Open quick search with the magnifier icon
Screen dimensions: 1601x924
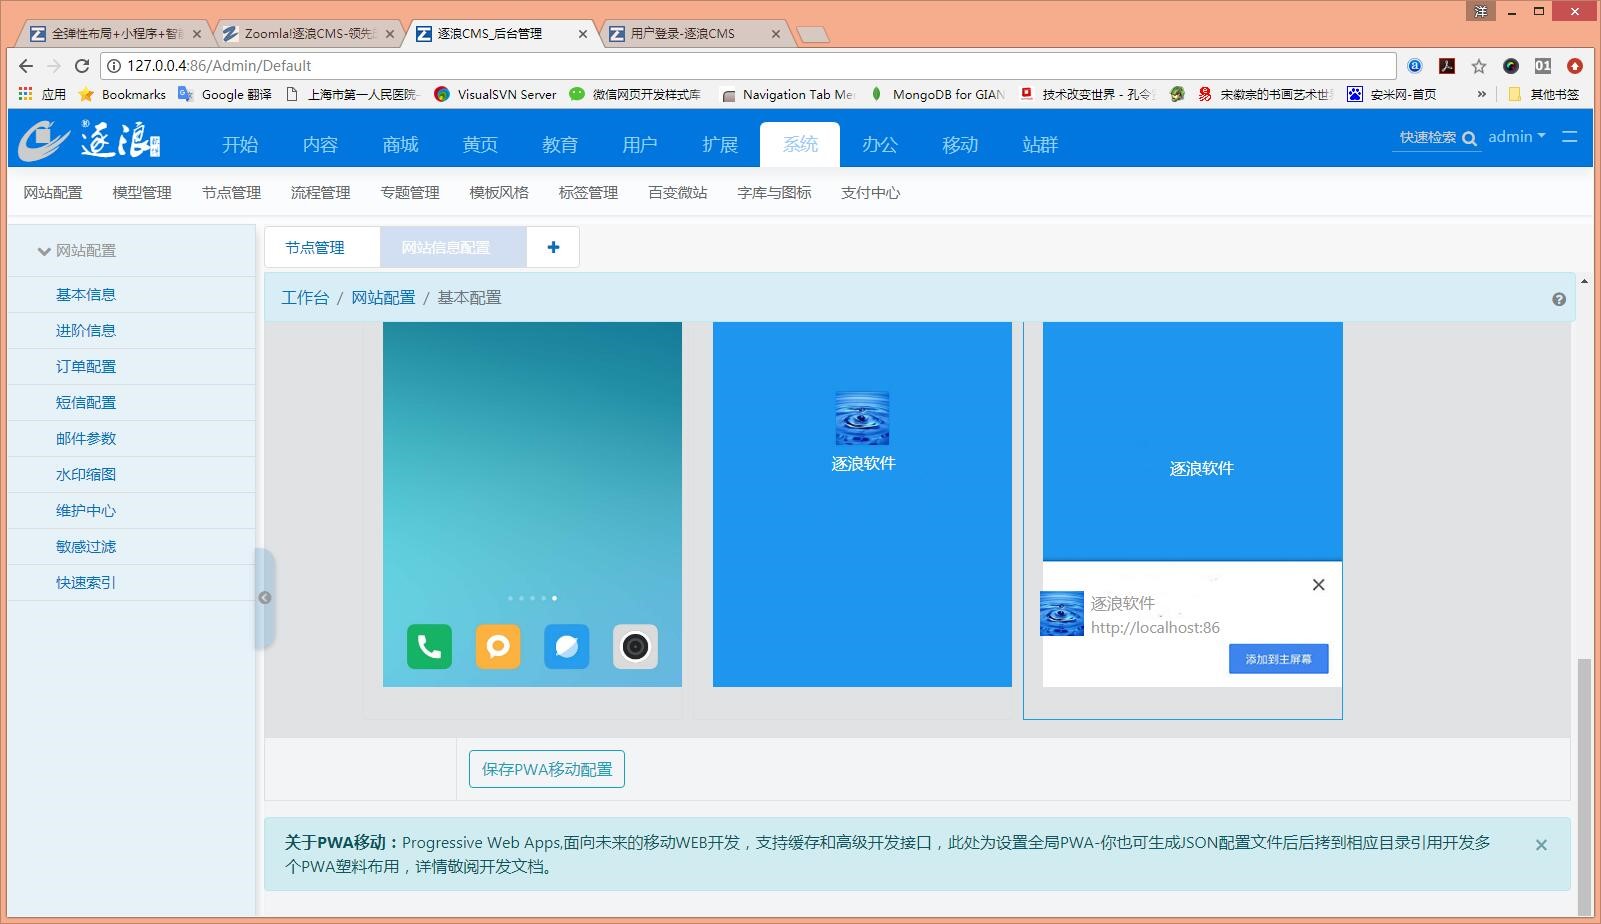(x=1470, y=138)
